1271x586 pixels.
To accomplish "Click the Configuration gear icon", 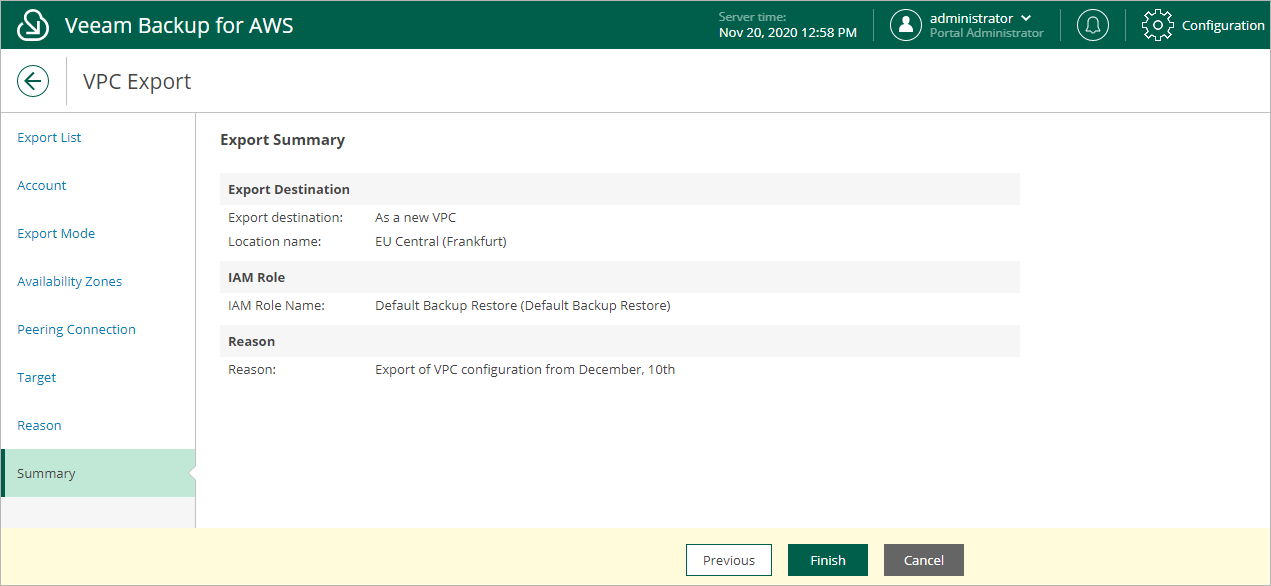I will pyautogui.click(x=1157, y=25).
